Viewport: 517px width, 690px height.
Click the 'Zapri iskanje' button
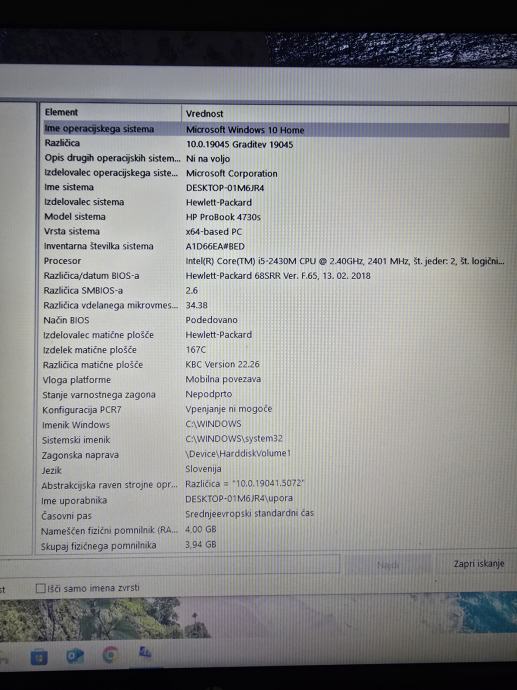tap(479, 564)
